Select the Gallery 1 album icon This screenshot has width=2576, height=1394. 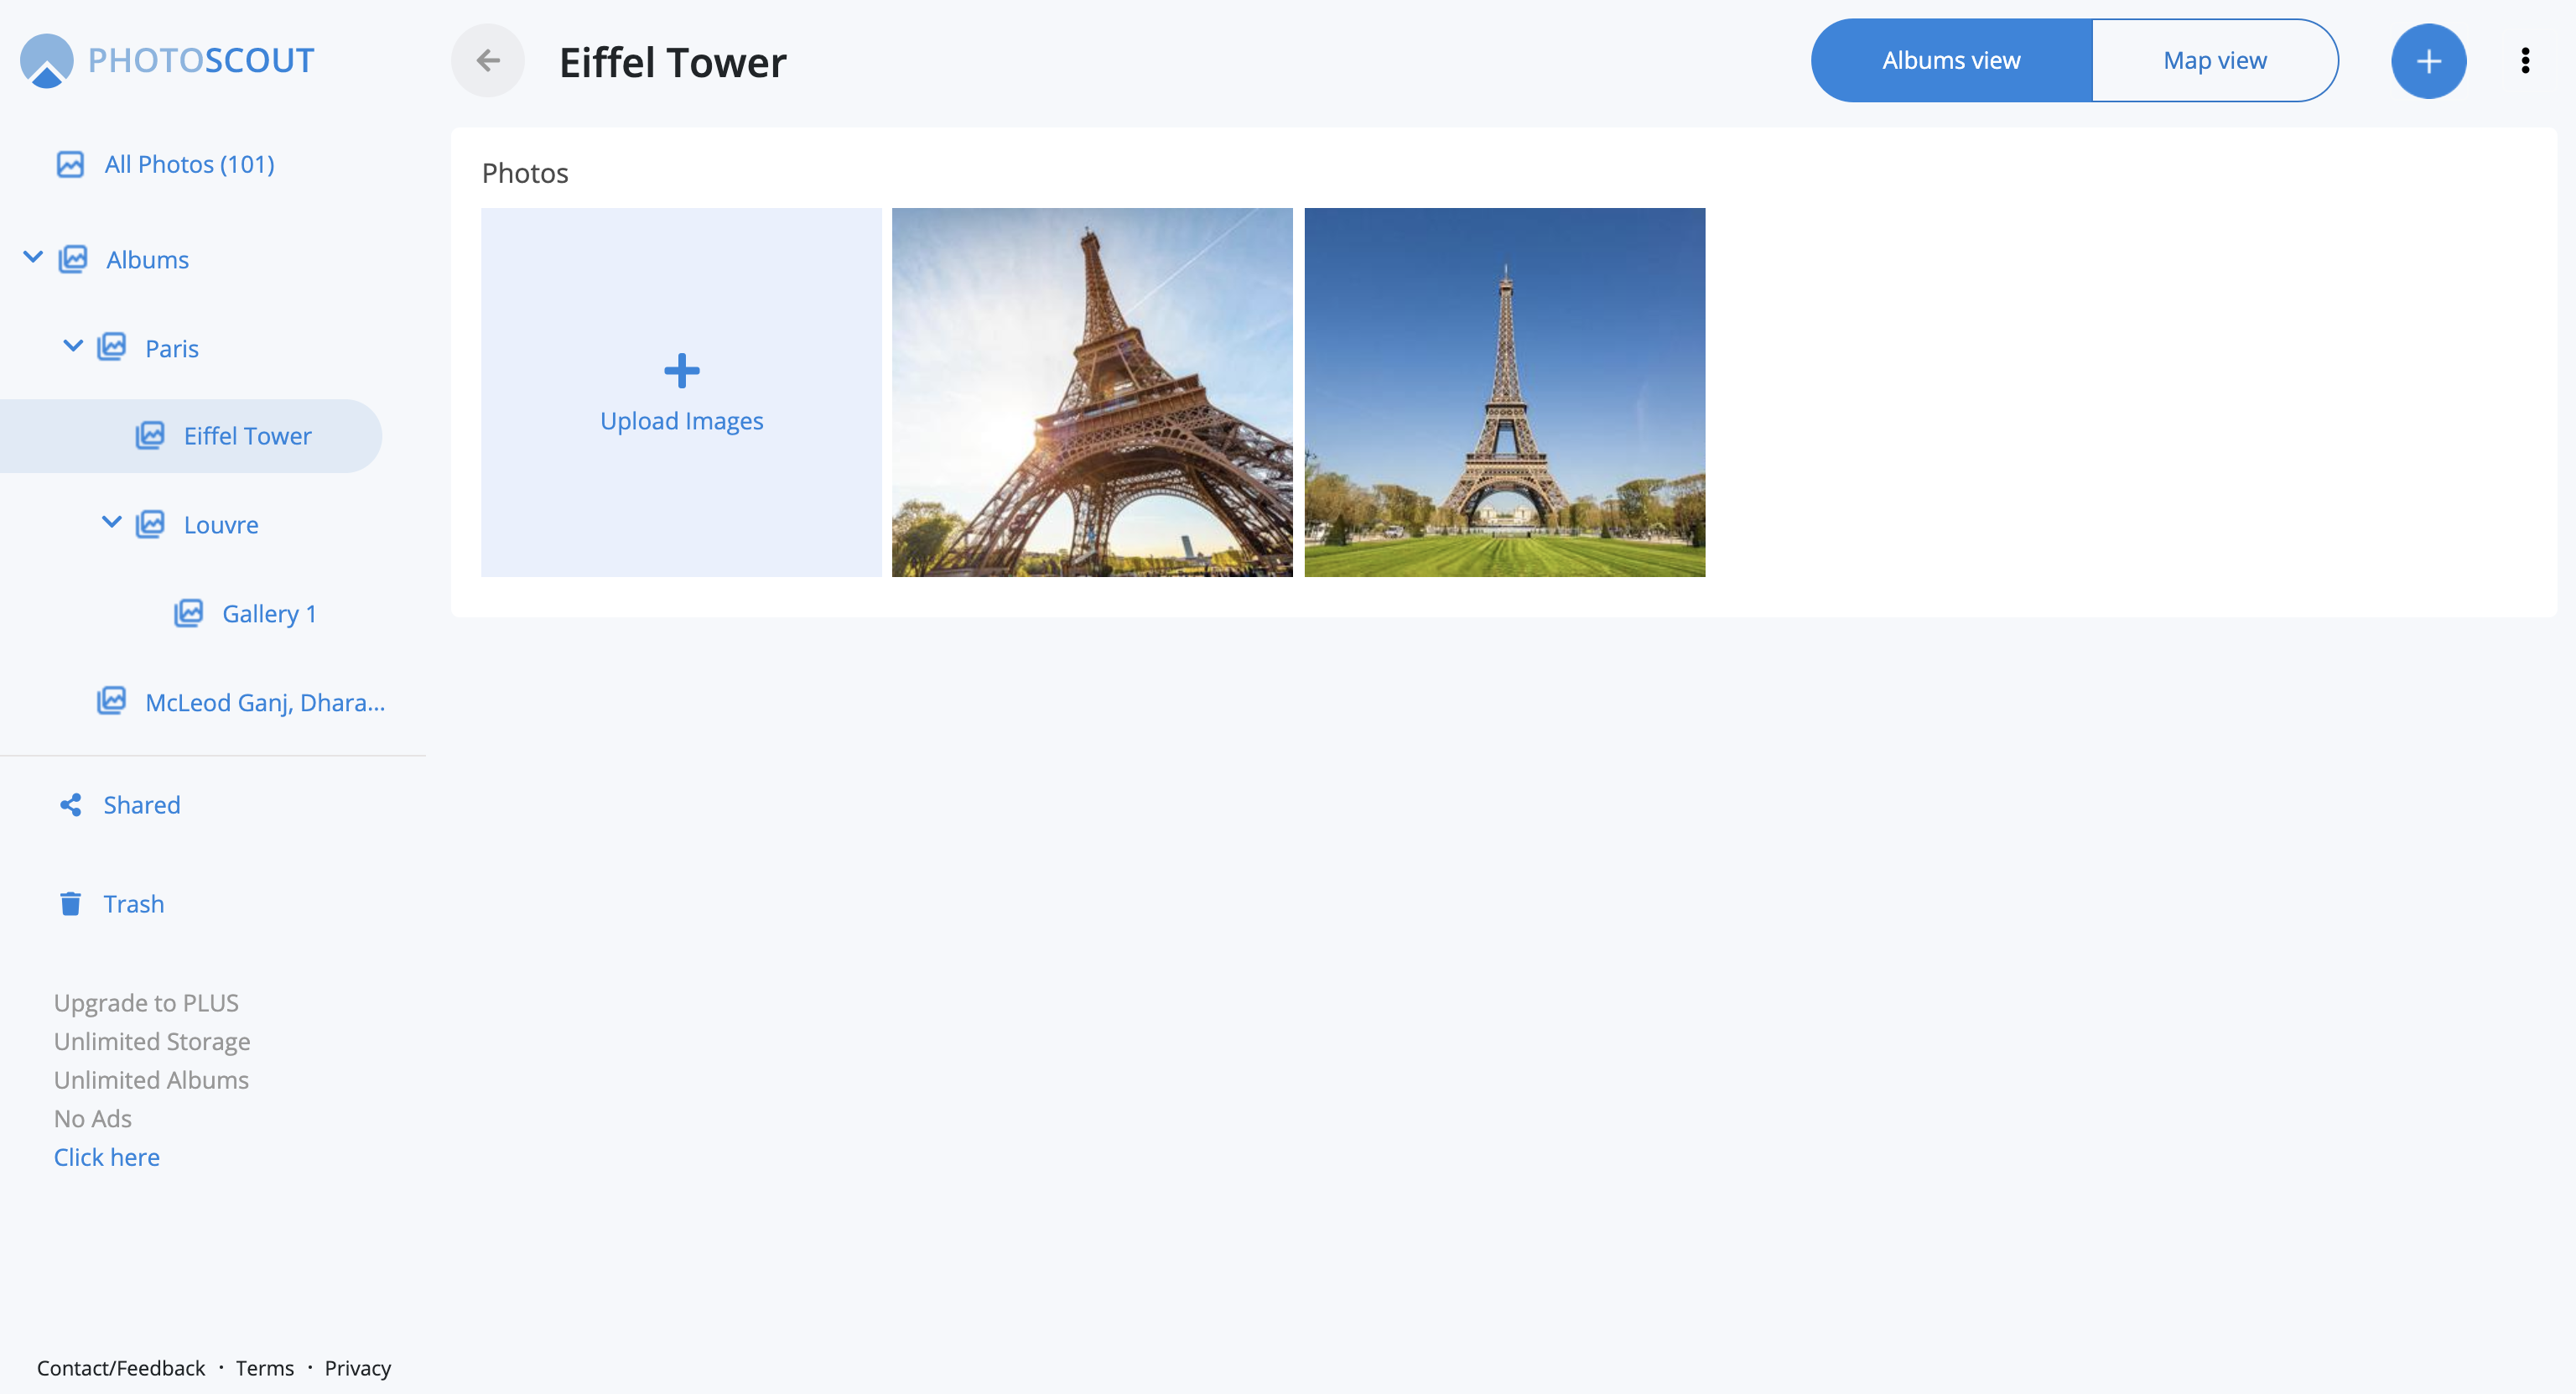point(188,613)
